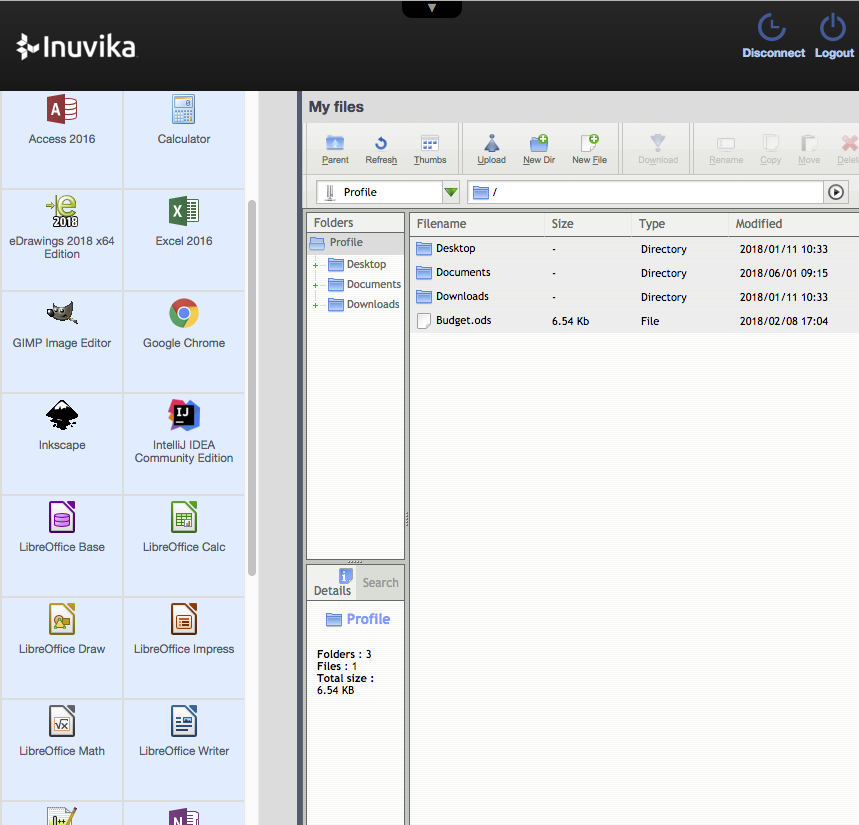The width and height of the screenshot is (859, 825).
Task: Log out of Inuvika
Action: click(834, 36)
